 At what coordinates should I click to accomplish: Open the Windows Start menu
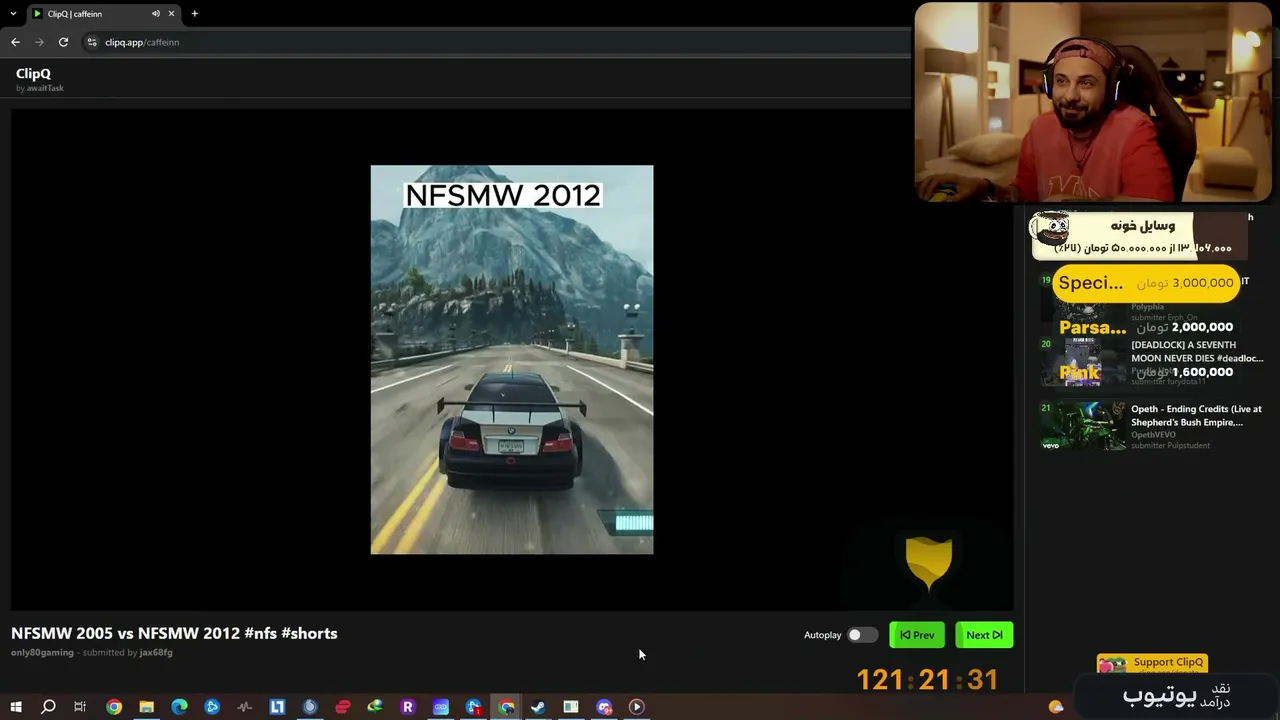(x=16, y=707)
